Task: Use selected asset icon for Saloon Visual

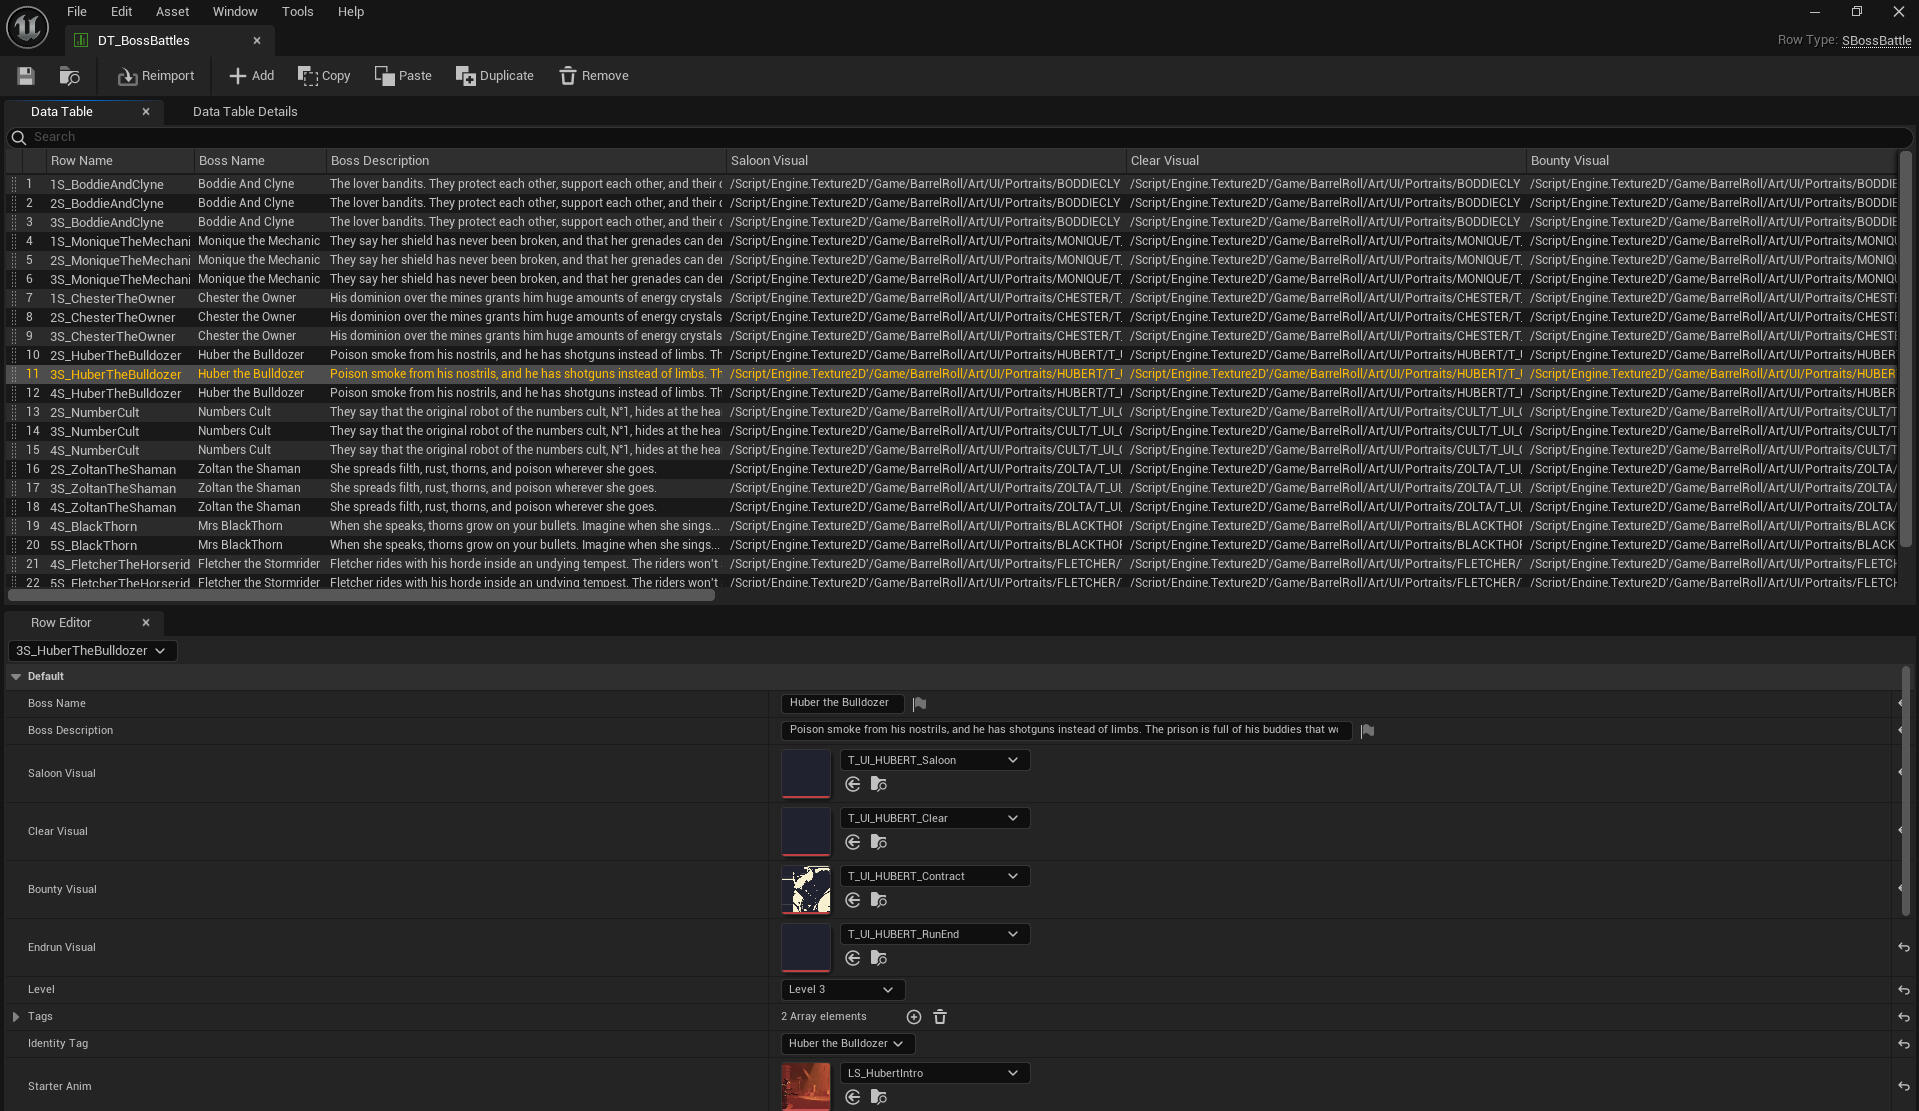Action: click(853, 785)
